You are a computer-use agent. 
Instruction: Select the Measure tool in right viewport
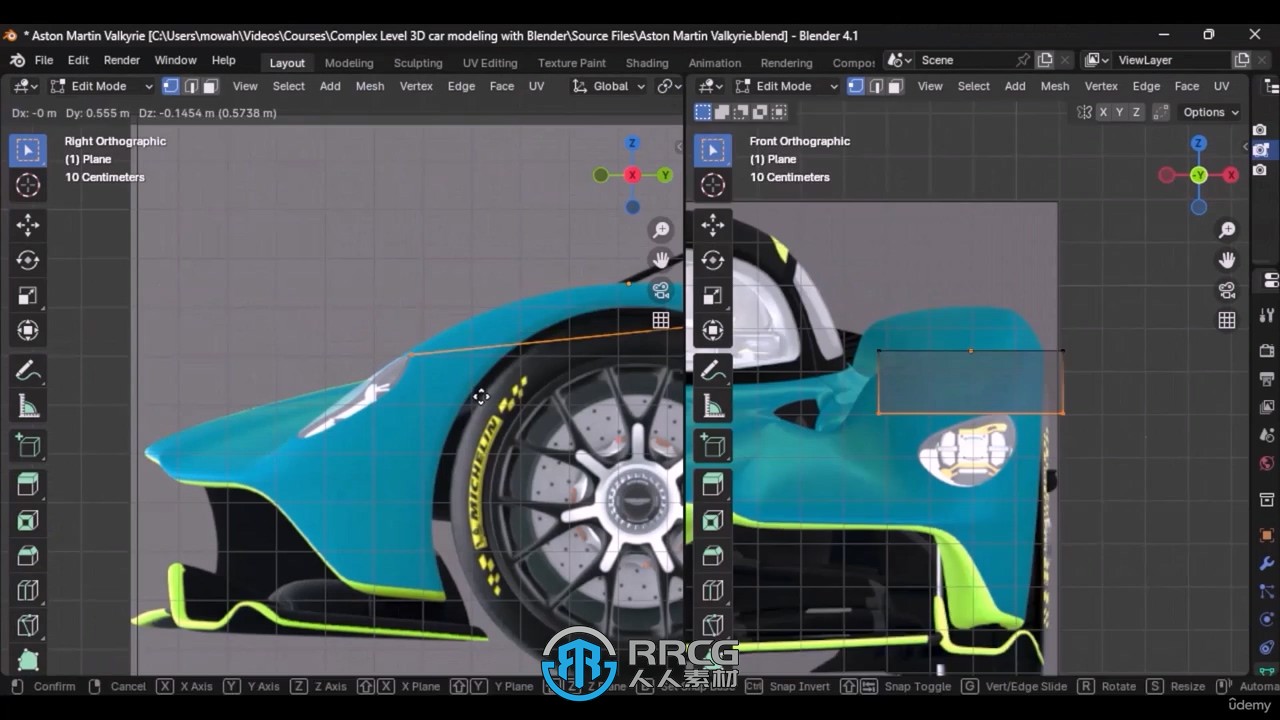pyautogui.click(x=713, y=407)
